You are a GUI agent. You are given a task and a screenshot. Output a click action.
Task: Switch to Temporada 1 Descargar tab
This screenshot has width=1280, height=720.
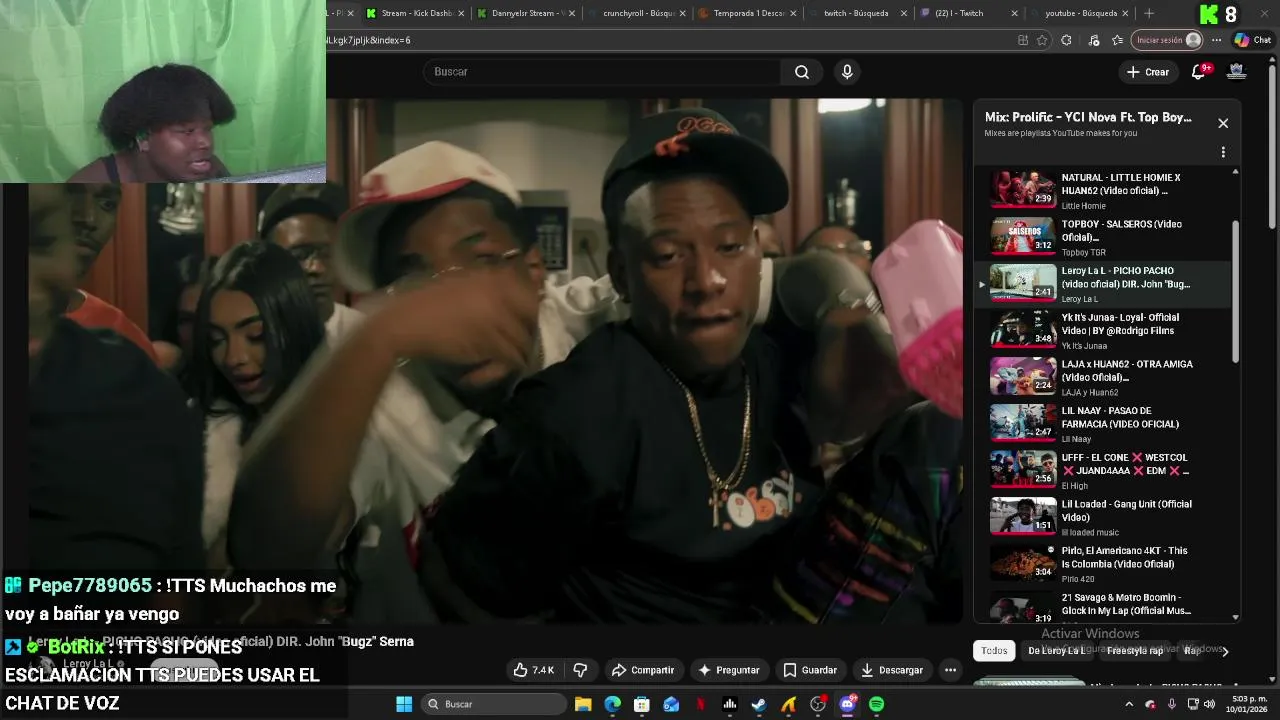coord(748,13)
